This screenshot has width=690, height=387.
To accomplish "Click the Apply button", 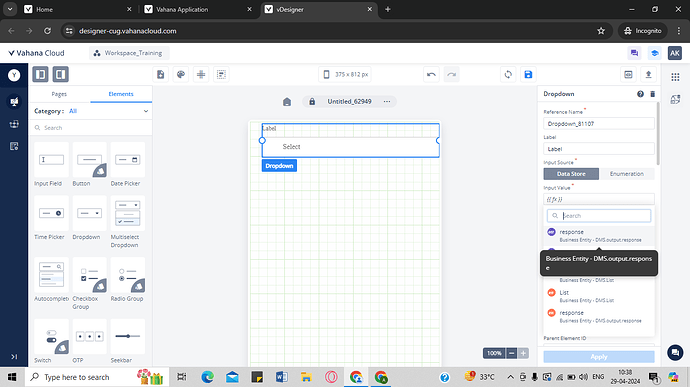I will (x=599, y=357).
